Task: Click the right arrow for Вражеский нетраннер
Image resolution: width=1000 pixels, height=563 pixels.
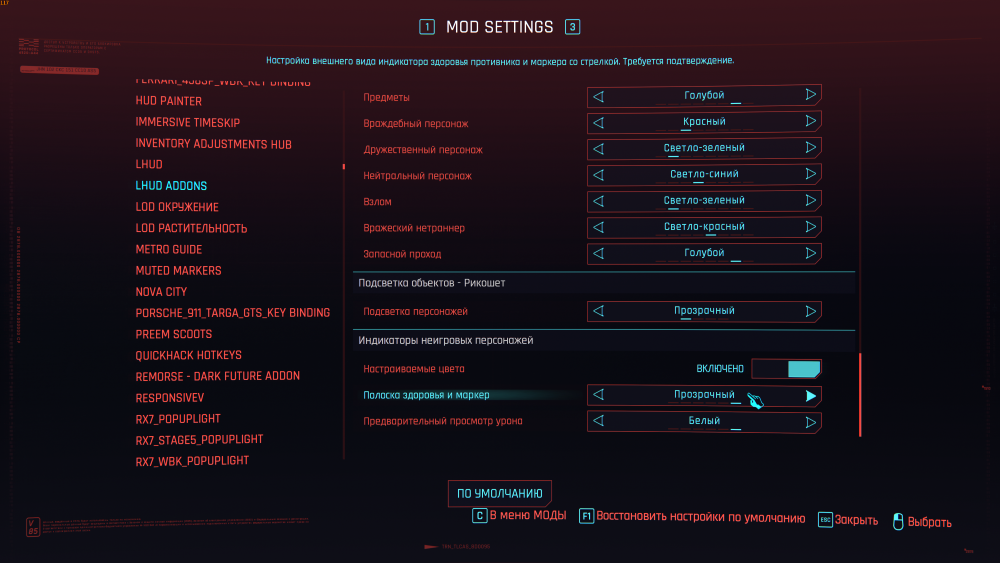Action: point(811,227)
